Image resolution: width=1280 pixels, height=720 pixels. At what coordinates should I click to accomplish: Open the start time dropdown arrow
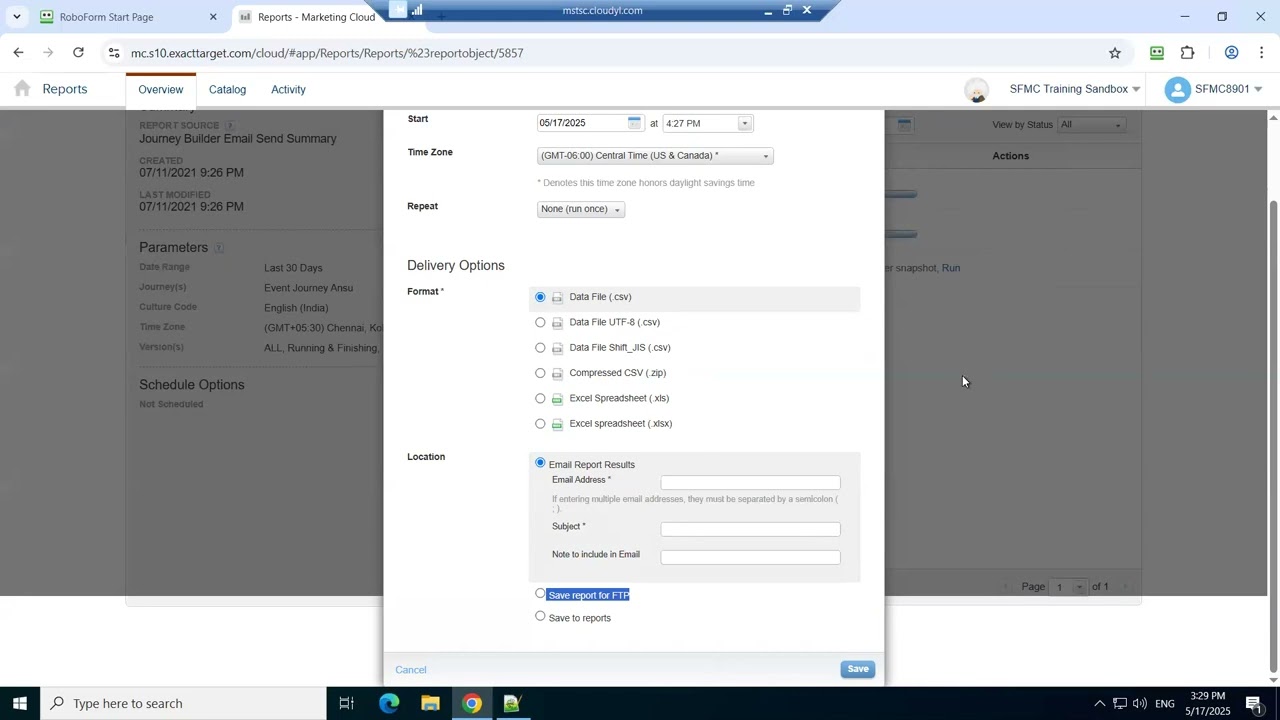point(744,124)
